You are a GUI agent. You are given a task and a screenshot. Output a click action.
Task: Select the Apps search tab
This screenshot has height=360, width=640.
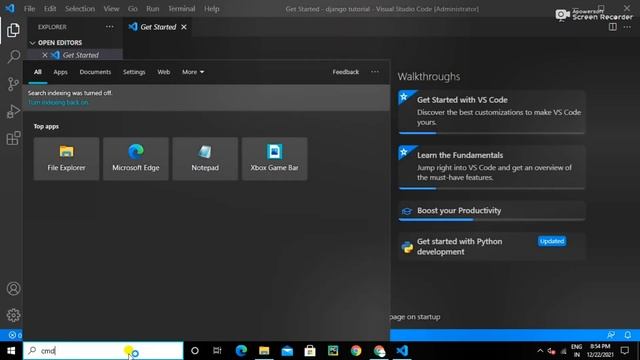[x=60, y=72]
